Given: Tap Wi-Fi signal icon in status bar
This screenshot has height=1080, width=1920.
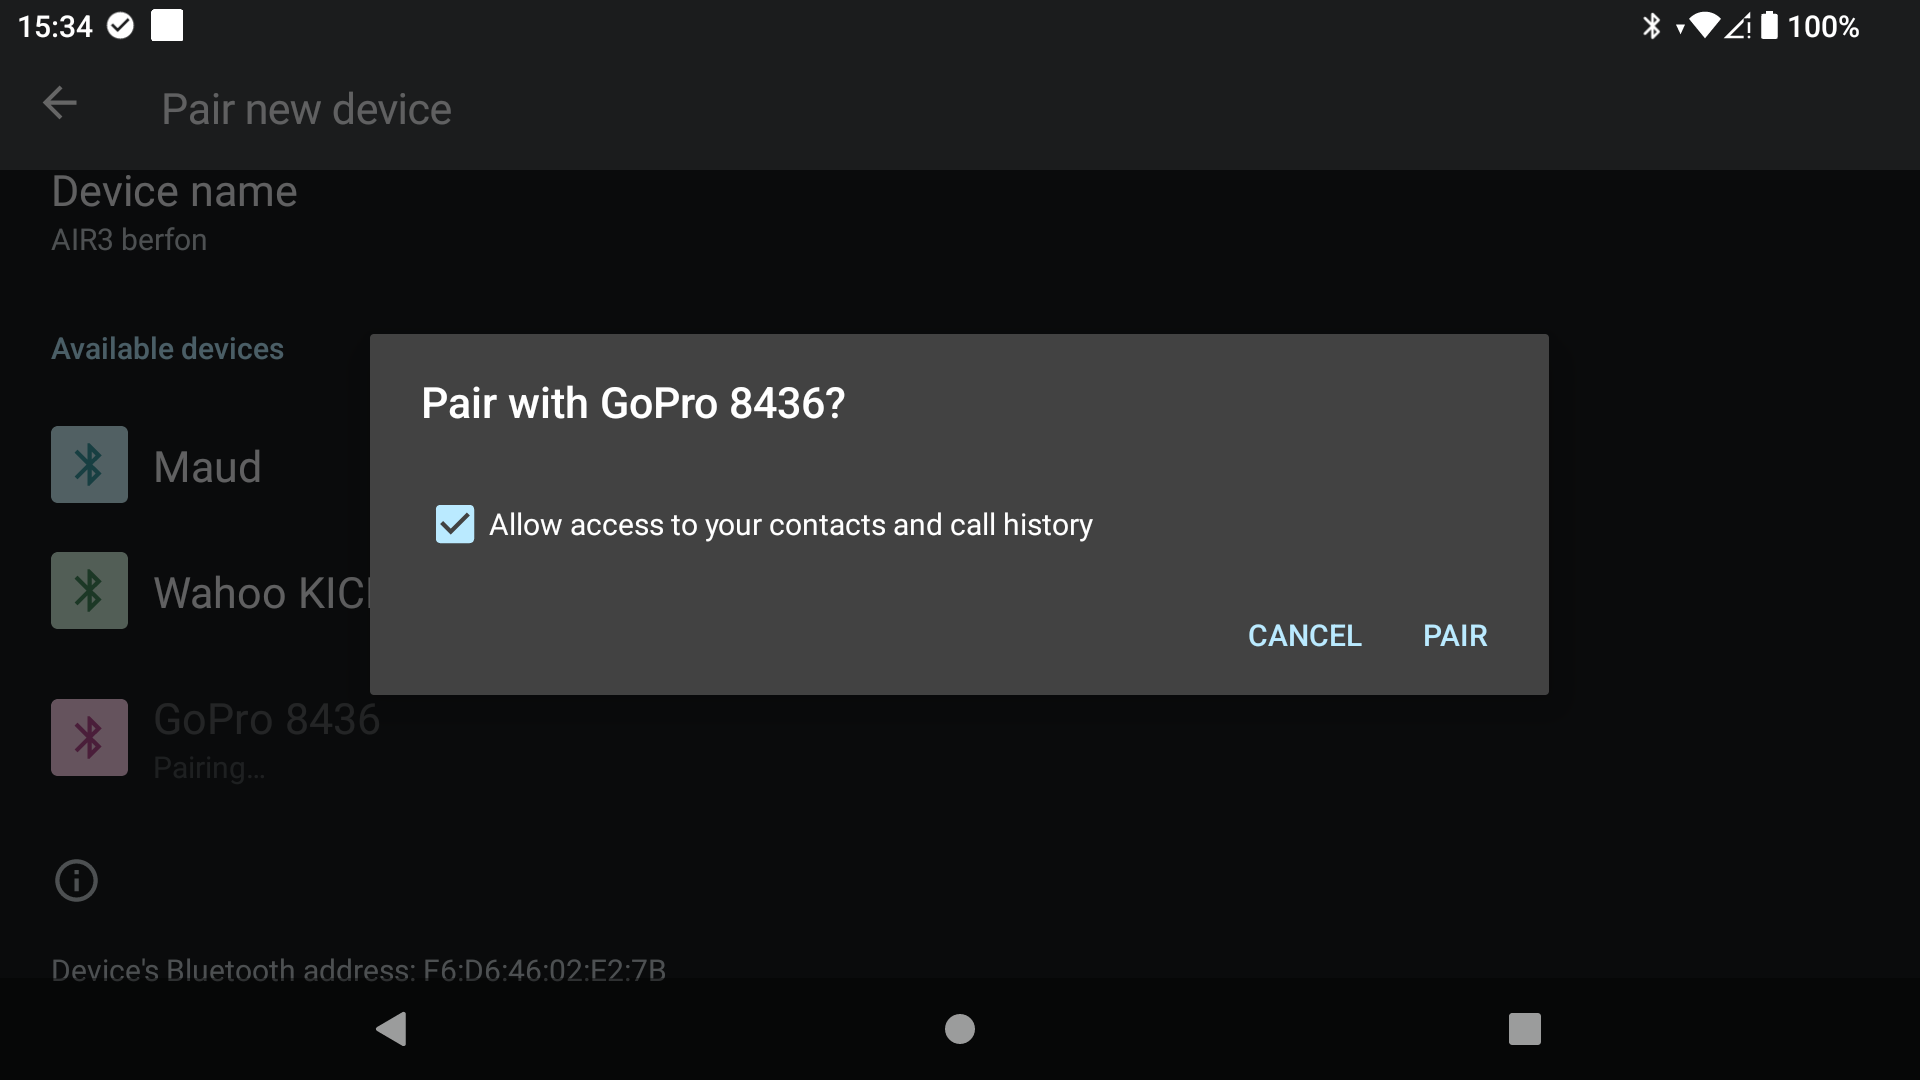Looking at the screenshot, I should 1705,26.
